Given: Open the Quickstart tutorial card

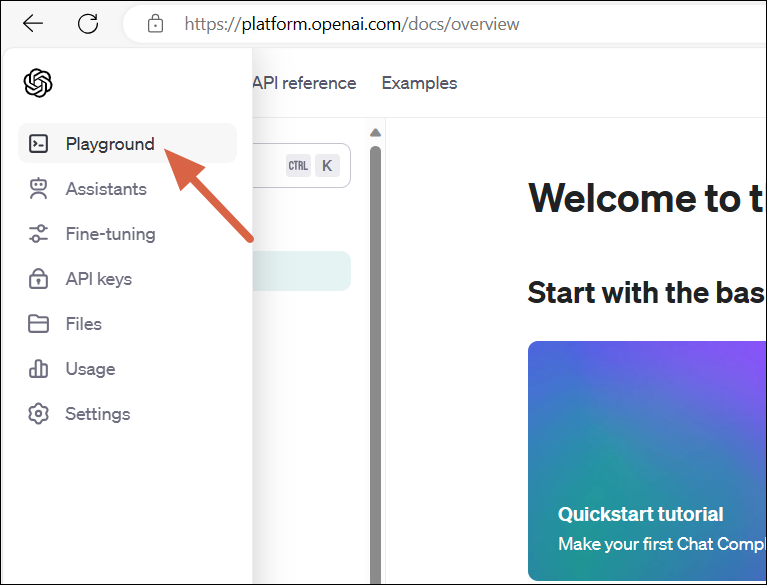Looking at the screenshot, I should coord(647,460).
